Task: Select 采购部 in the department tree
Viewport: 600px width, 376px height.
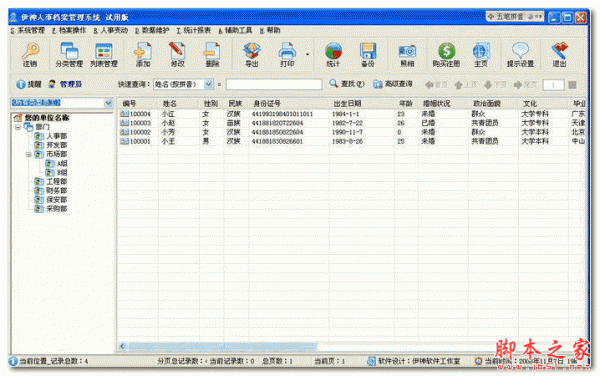Action: pos(56,209)
